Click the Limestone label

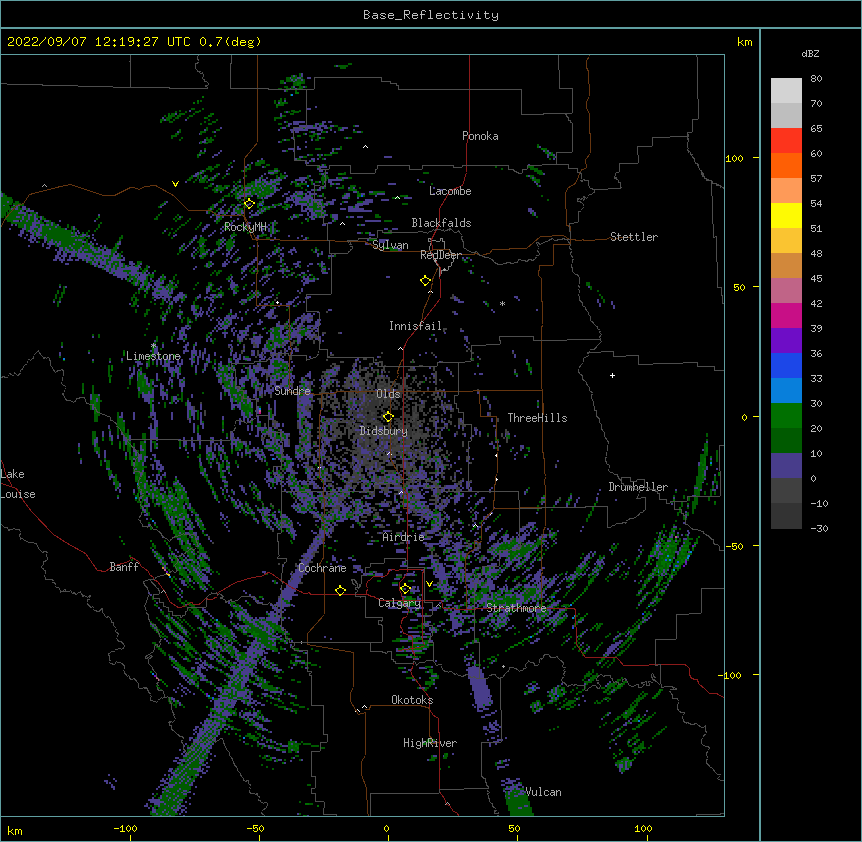coord(153,356)
